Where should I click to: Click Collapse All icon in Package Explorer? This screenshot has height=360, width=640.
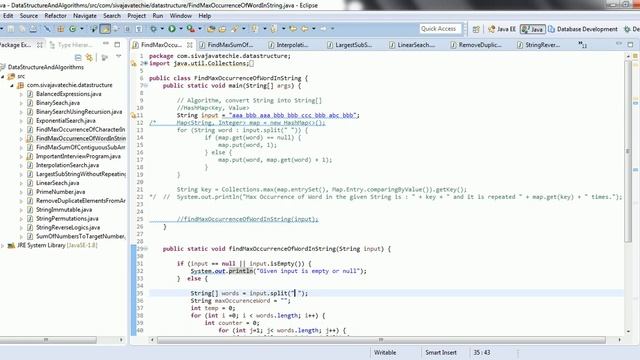tap(78, 58)
